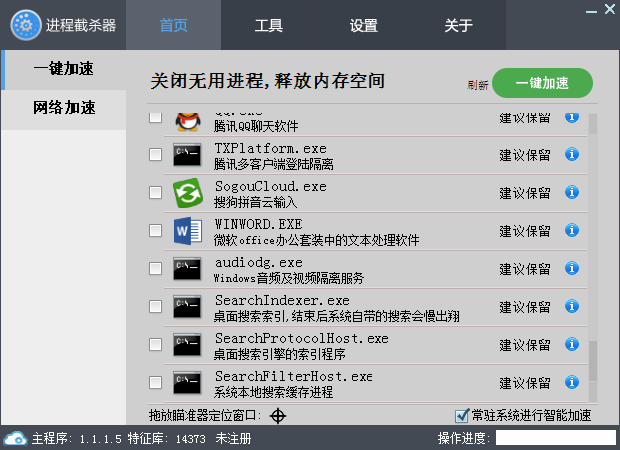This screenshot has width=620, height=450.
Task: Check the audiodg.exe checkbox
Action: [x=155, y=268]
